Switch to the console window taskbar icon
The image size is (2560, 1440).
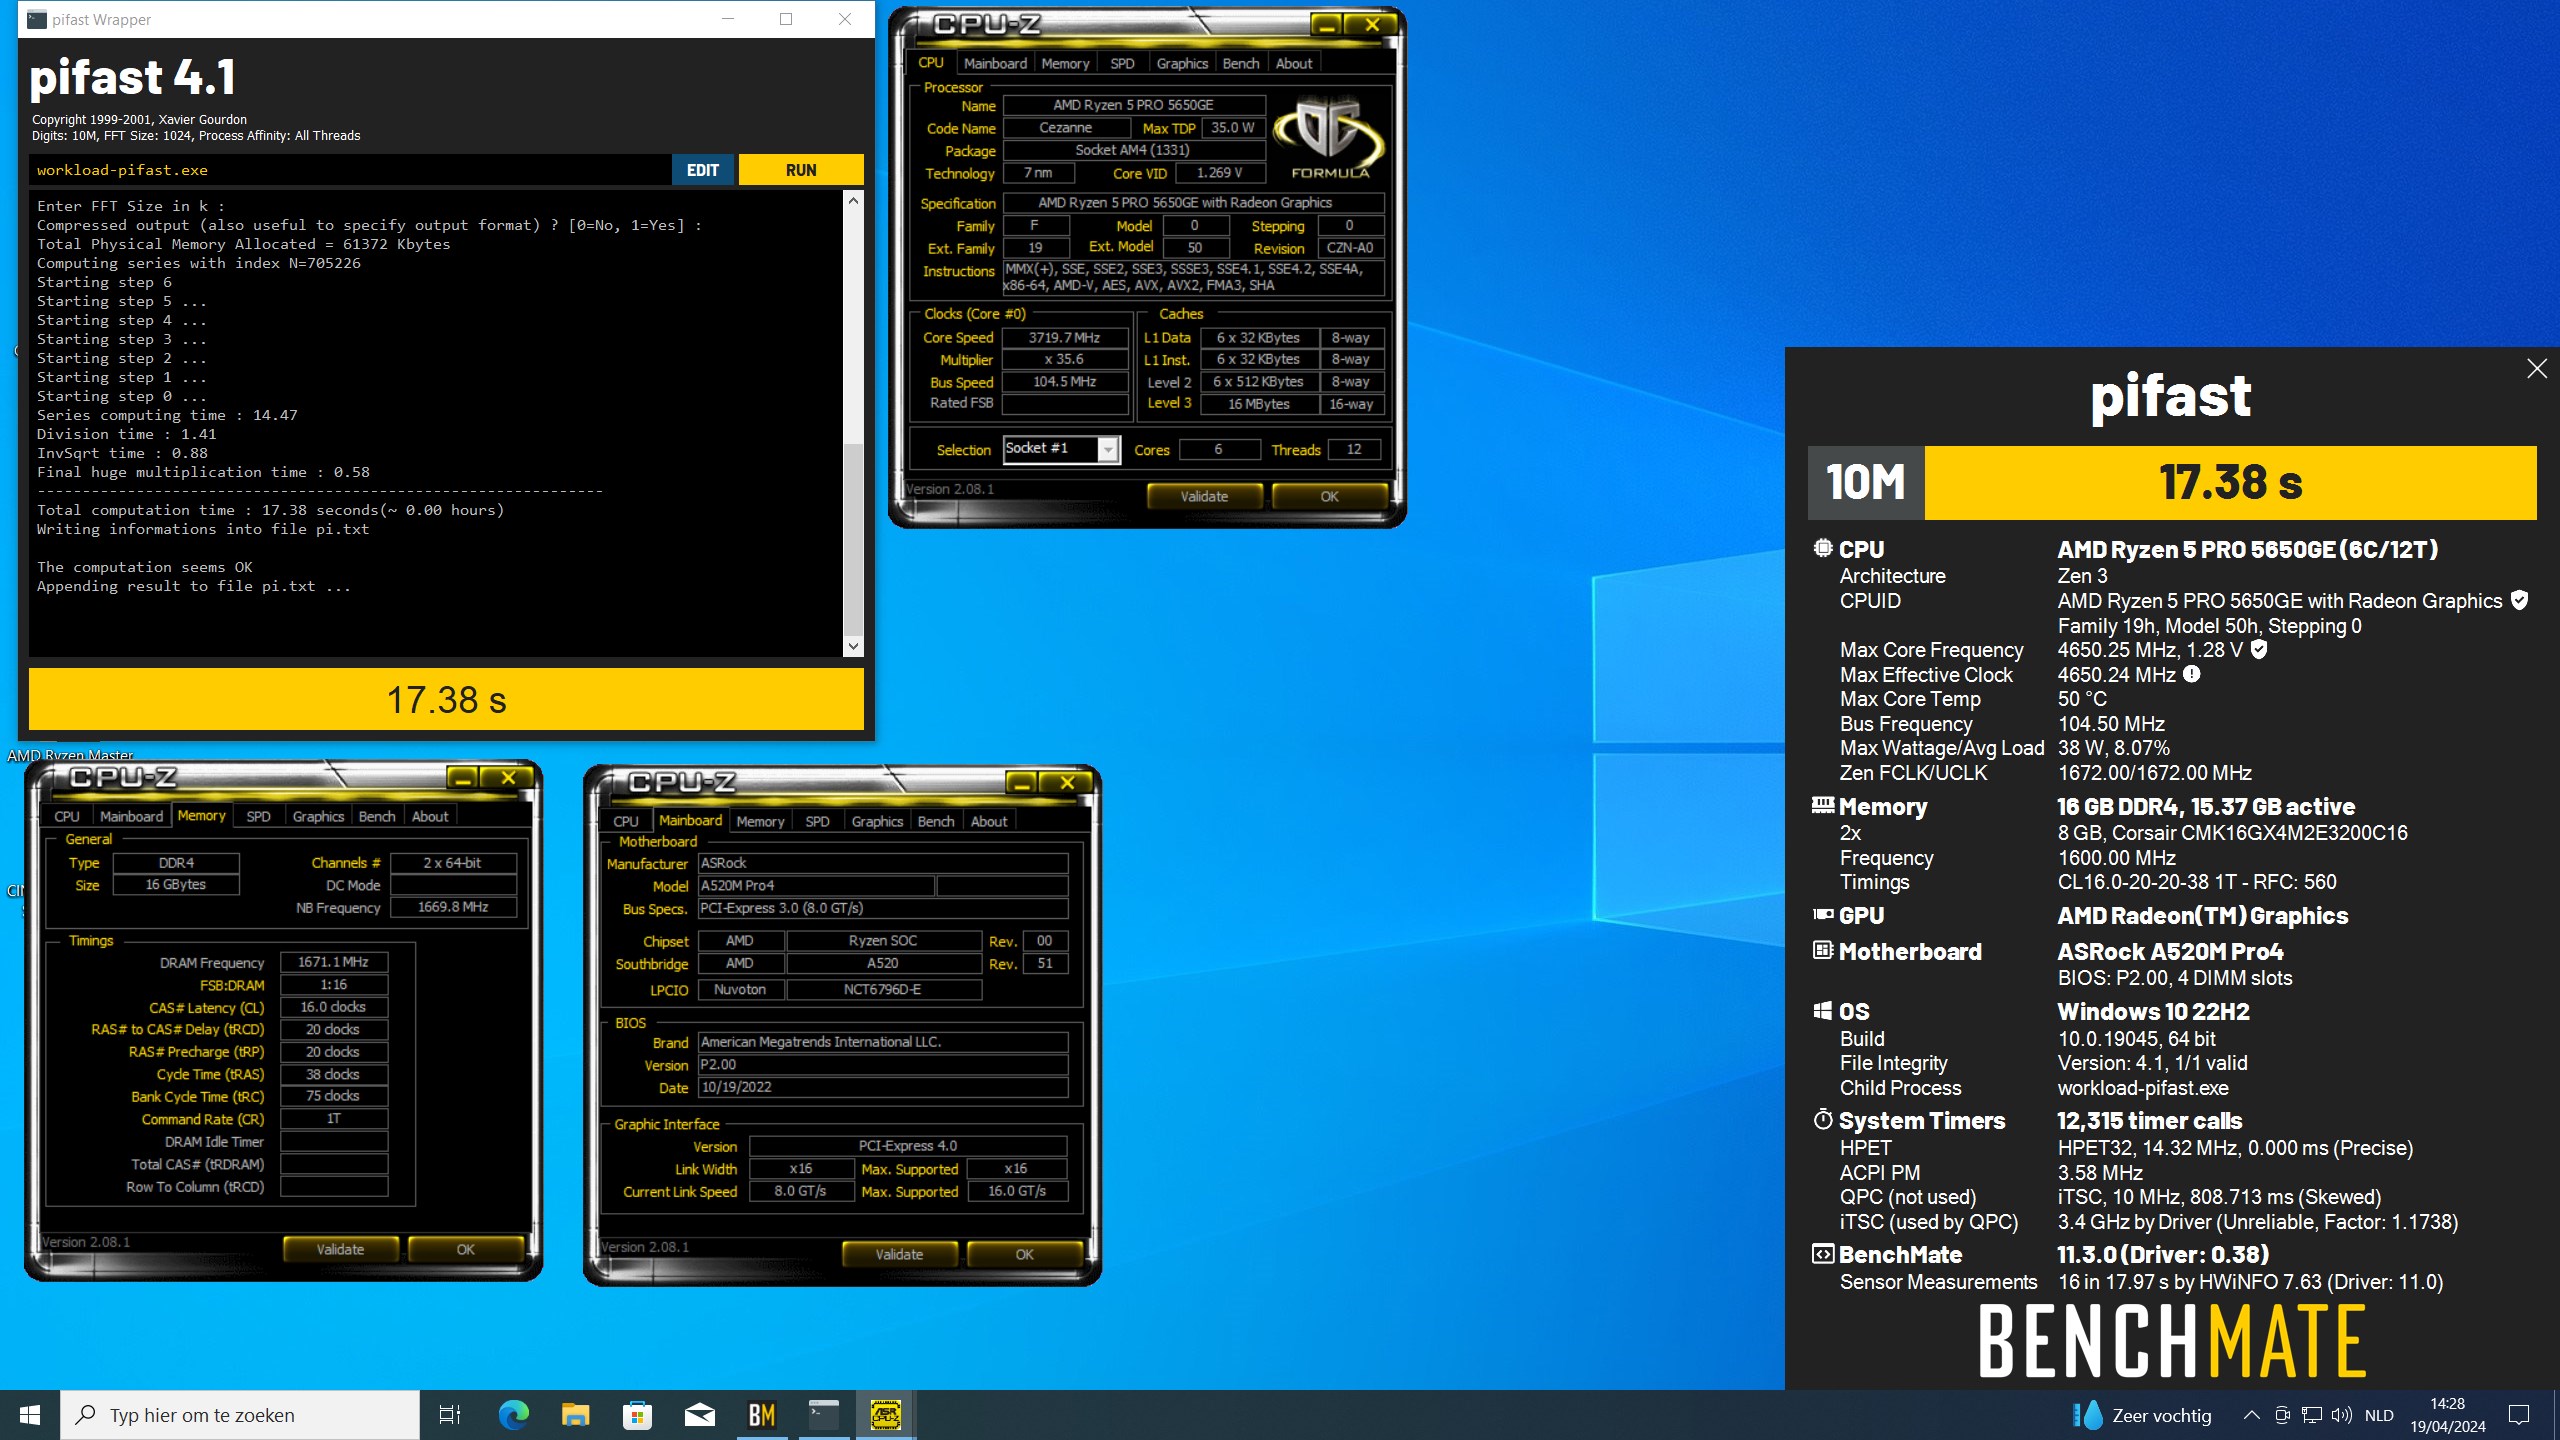824,1415
